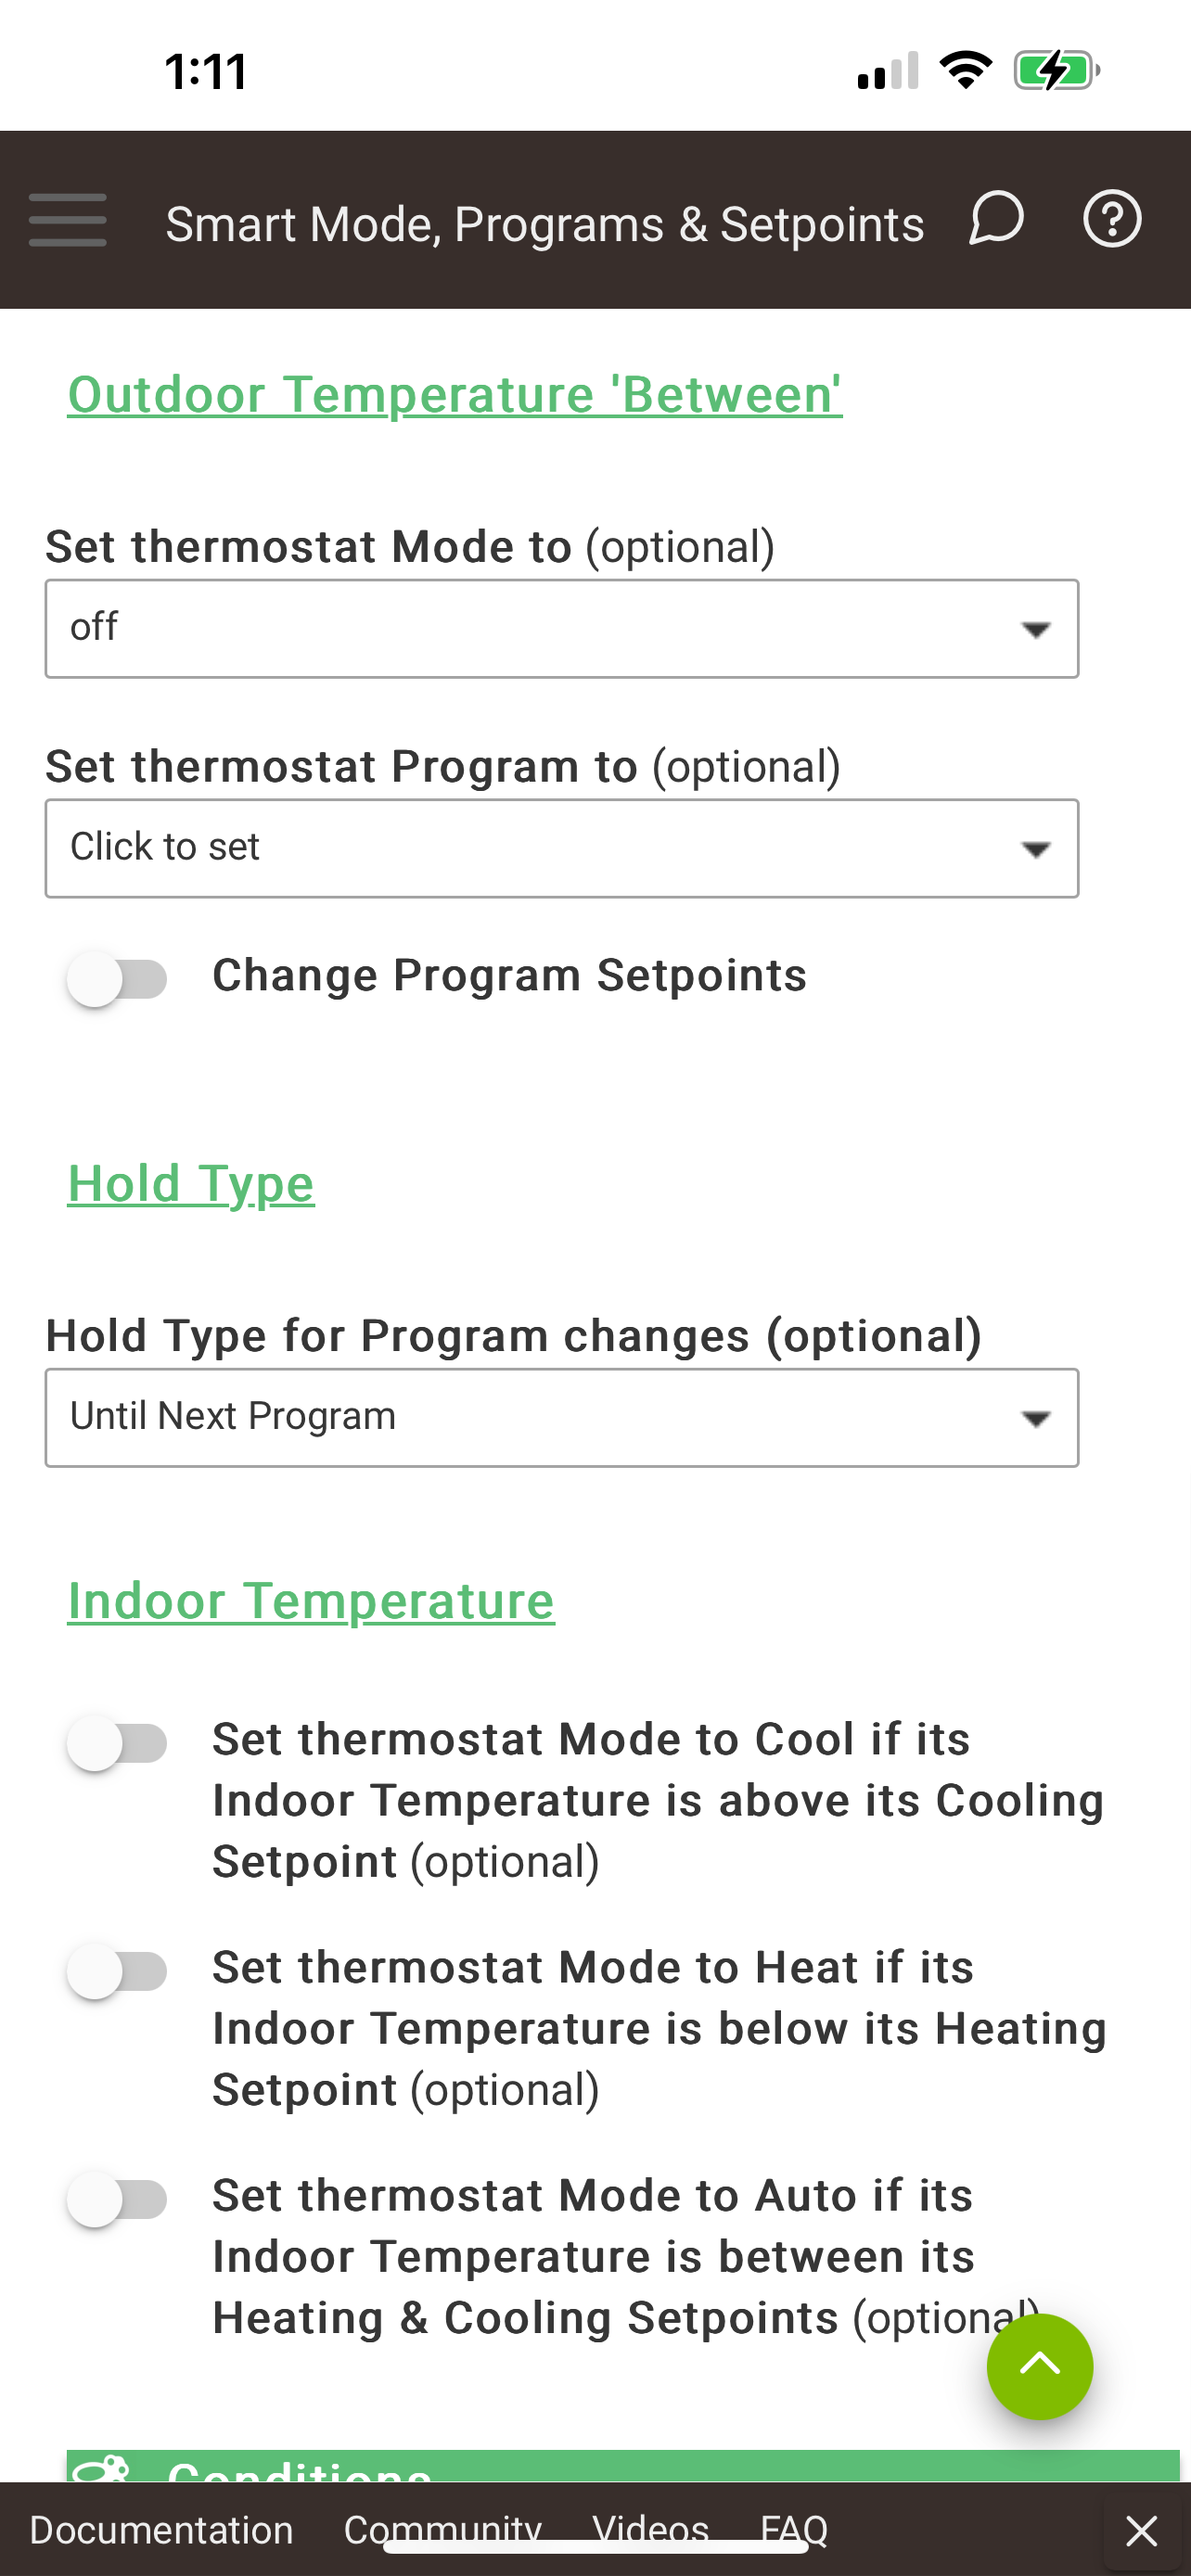Close the bottom links bar with X
Viewport: 1191px width, 2576px height.
(1141, 2531)
